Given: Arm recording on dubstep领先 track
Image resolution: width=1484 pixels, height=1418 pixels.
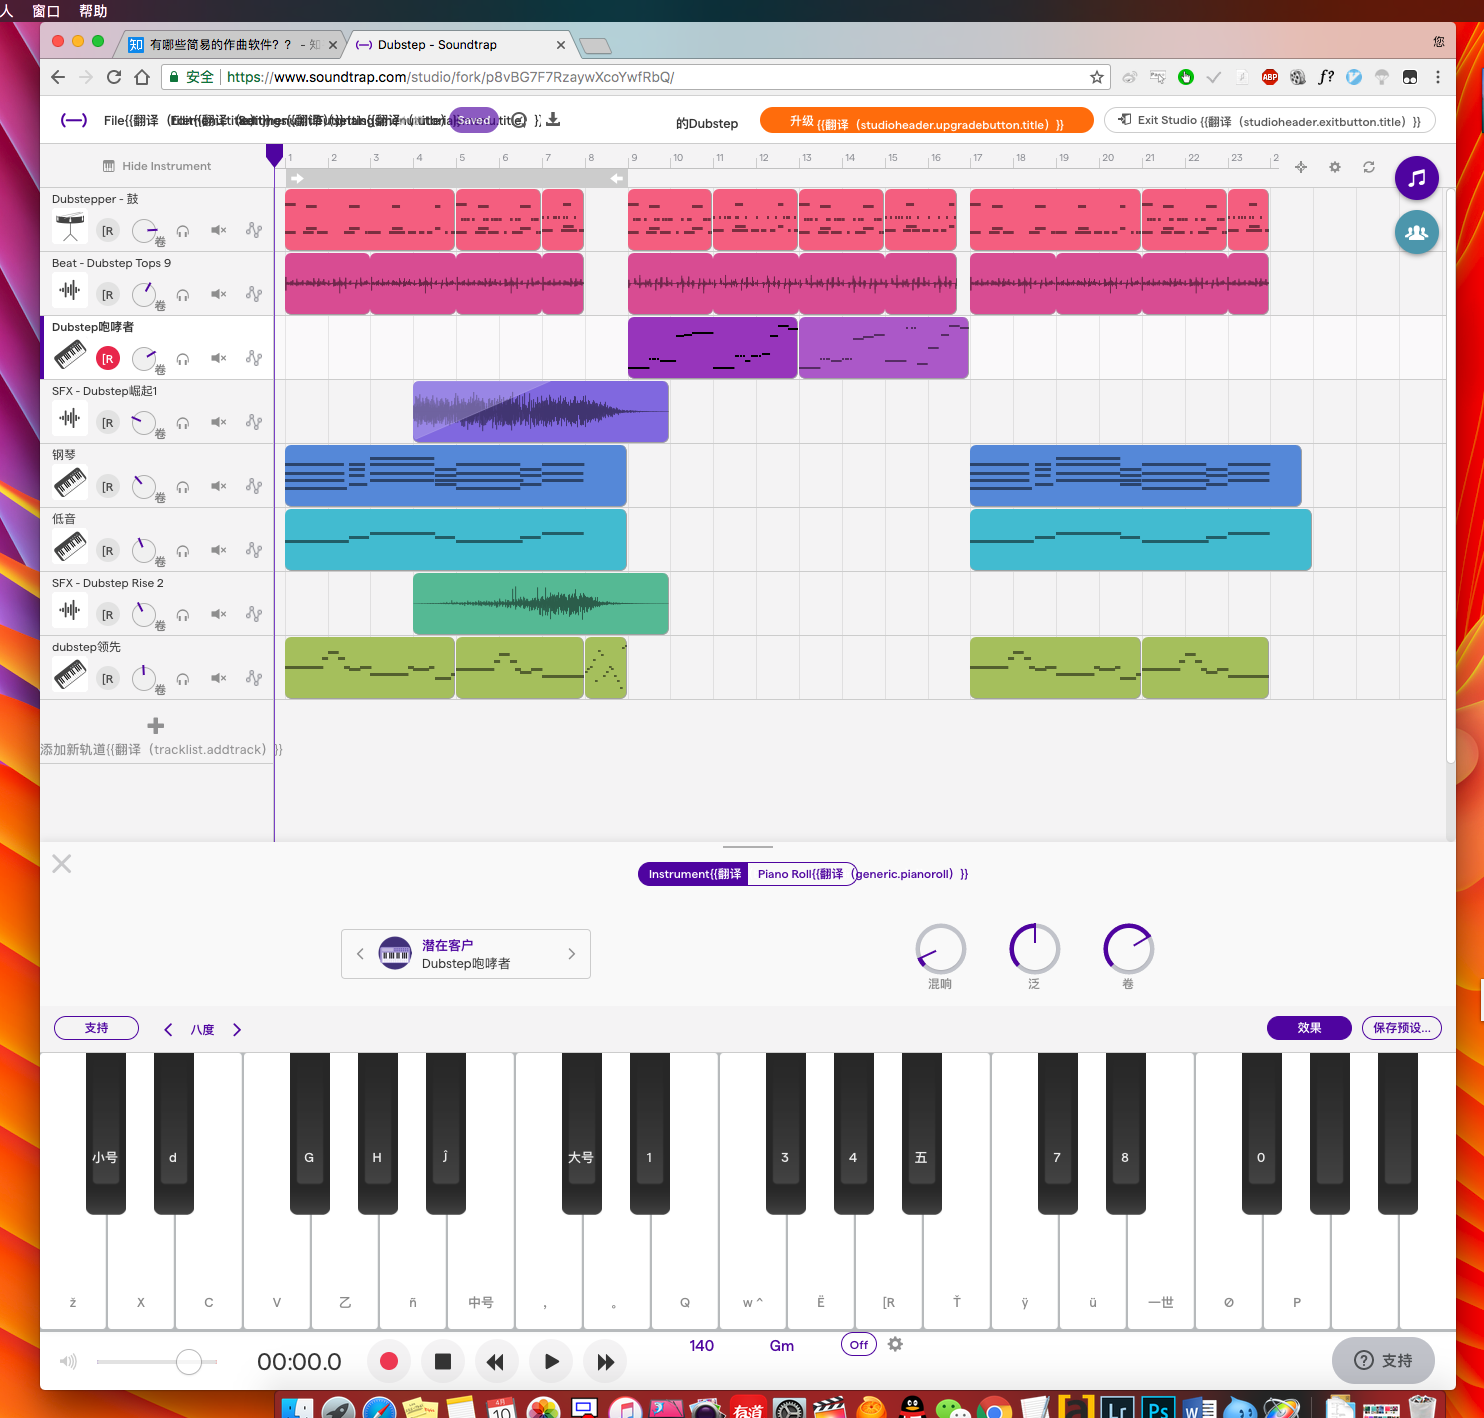Looking at the screenshot, I should click(x=108, y=678).
